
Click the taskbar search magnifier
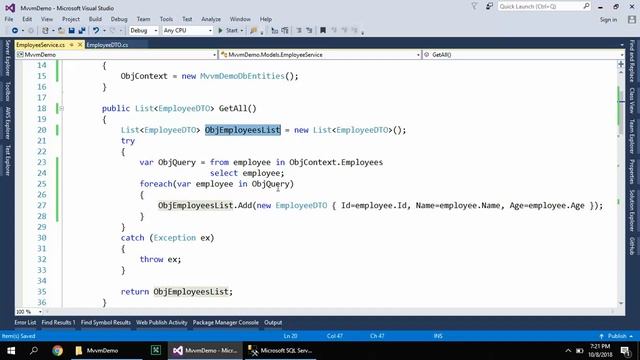[34, 351]
